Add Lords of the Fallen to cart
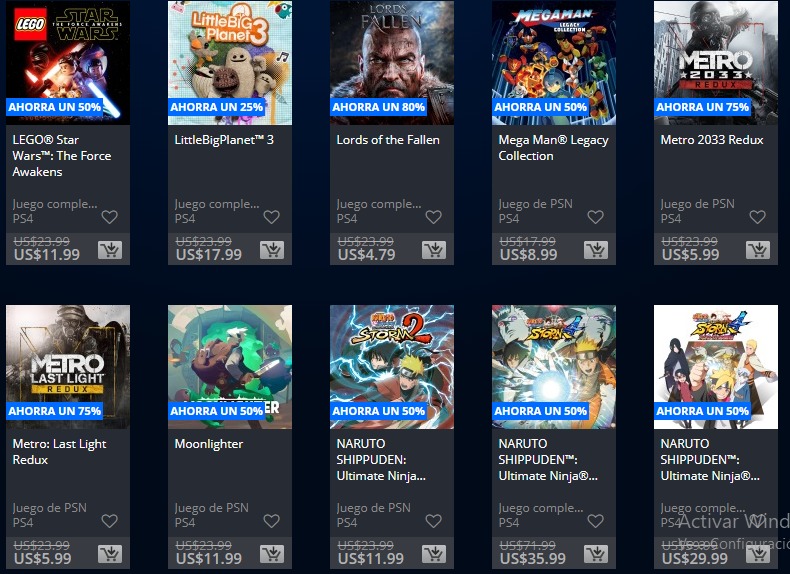 434,250
